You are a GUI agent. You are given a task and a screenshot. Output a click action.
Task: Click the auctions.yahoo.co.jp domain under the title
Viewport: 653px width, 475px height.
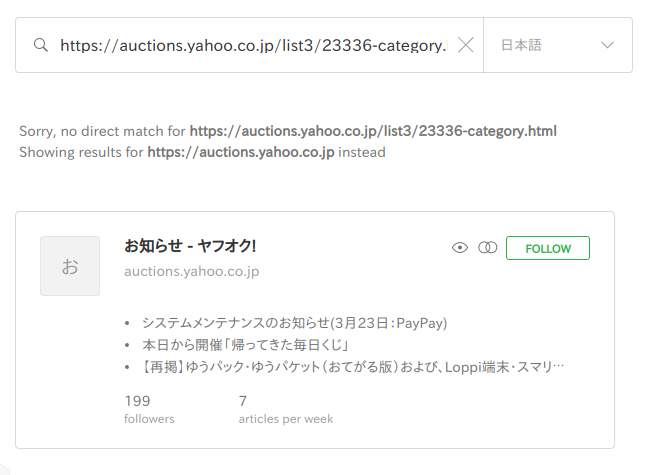[191, 271]
